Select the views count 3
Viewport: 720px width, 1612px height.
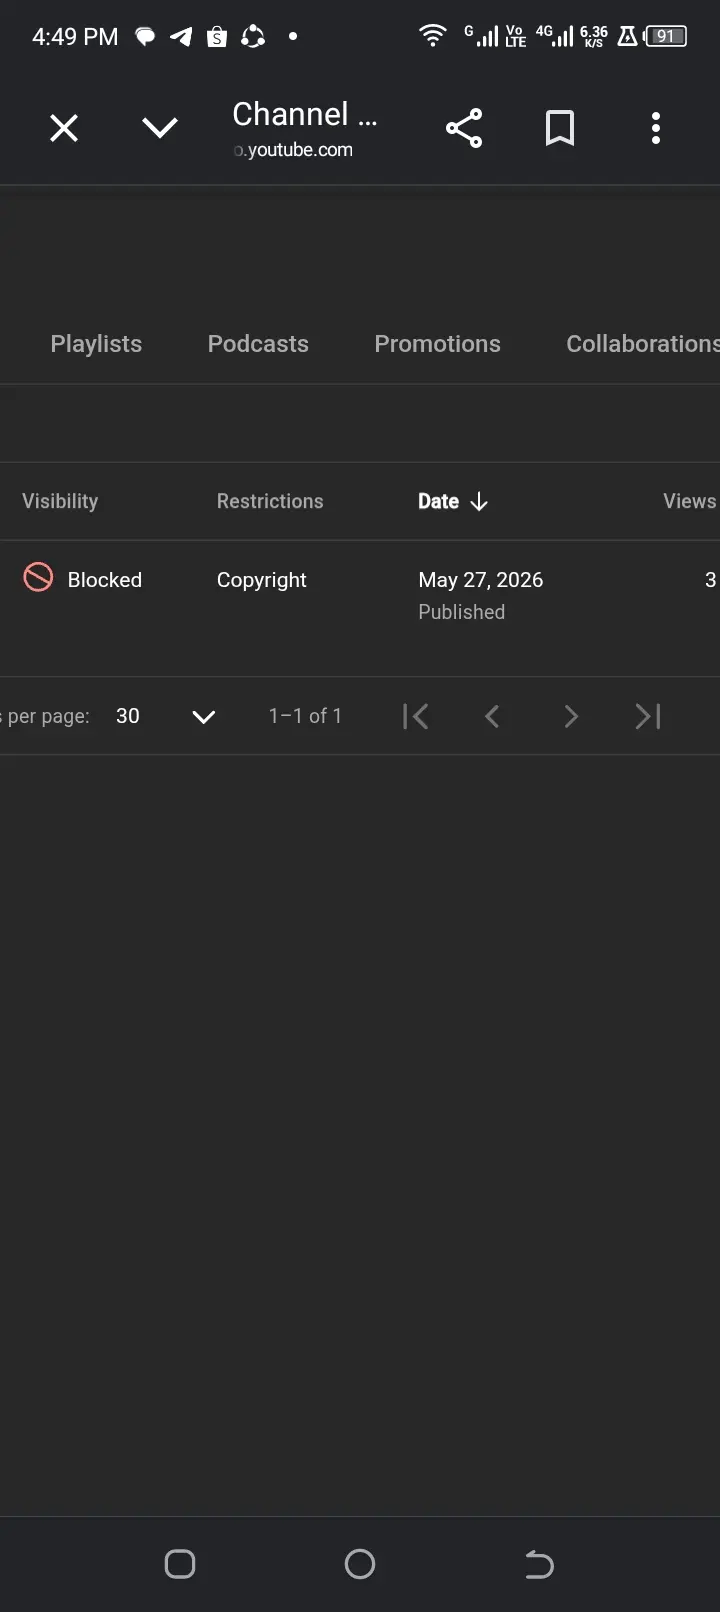(710, 580)
